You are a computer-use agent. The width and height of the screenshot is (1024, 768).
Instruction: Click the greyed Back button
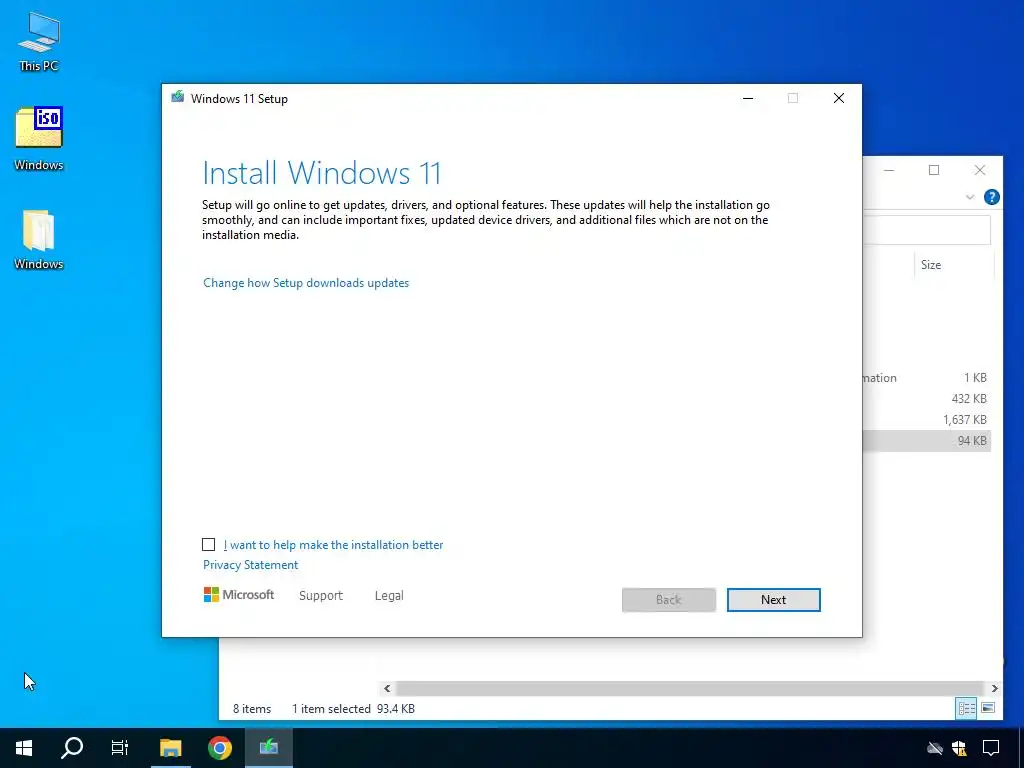pos(669,600)
